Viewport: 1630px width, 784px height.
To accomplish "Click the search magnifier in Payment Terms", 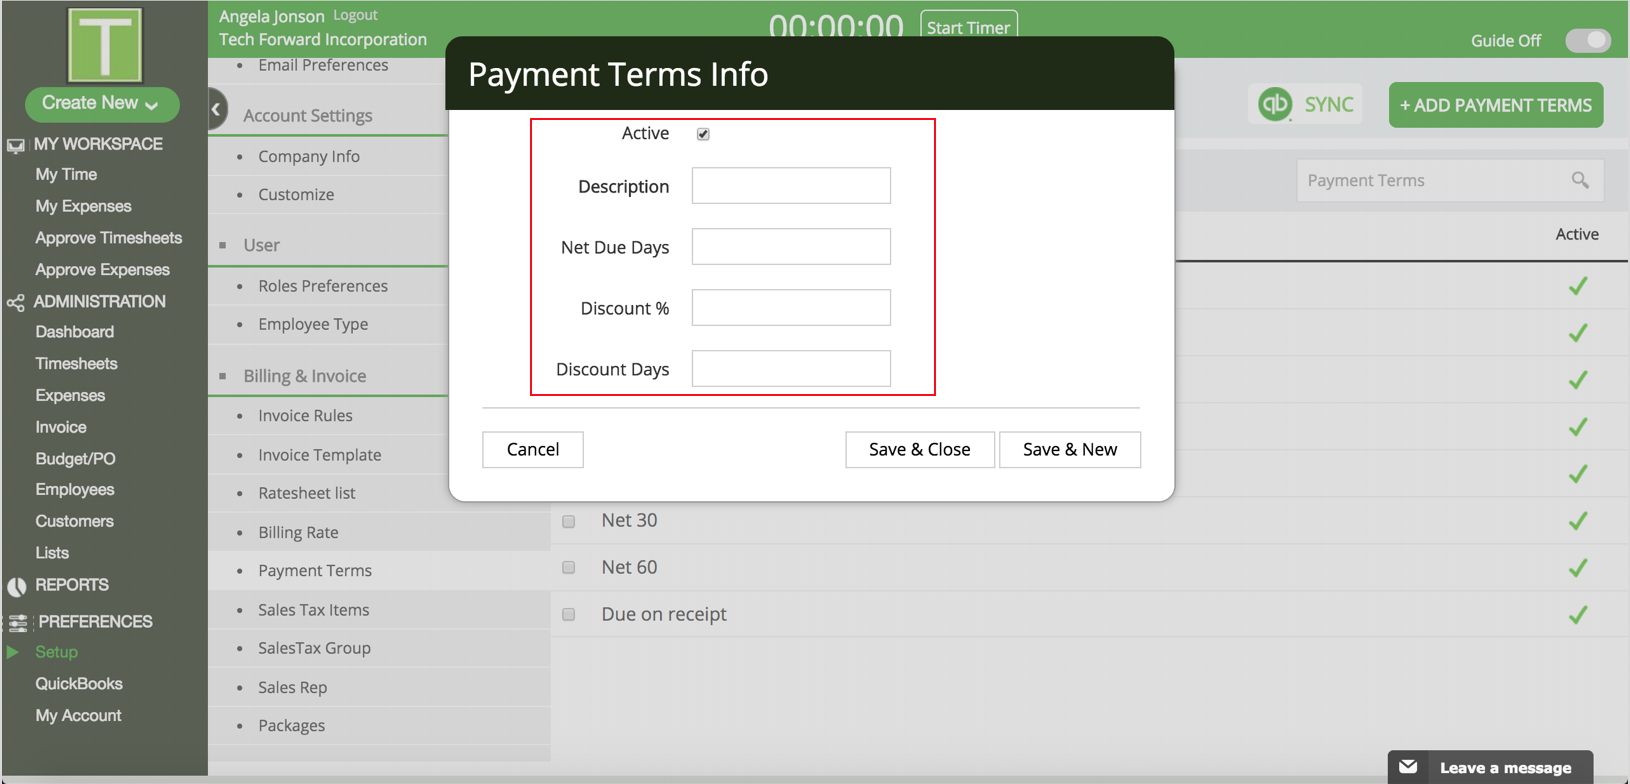I will click(1579, 180).
